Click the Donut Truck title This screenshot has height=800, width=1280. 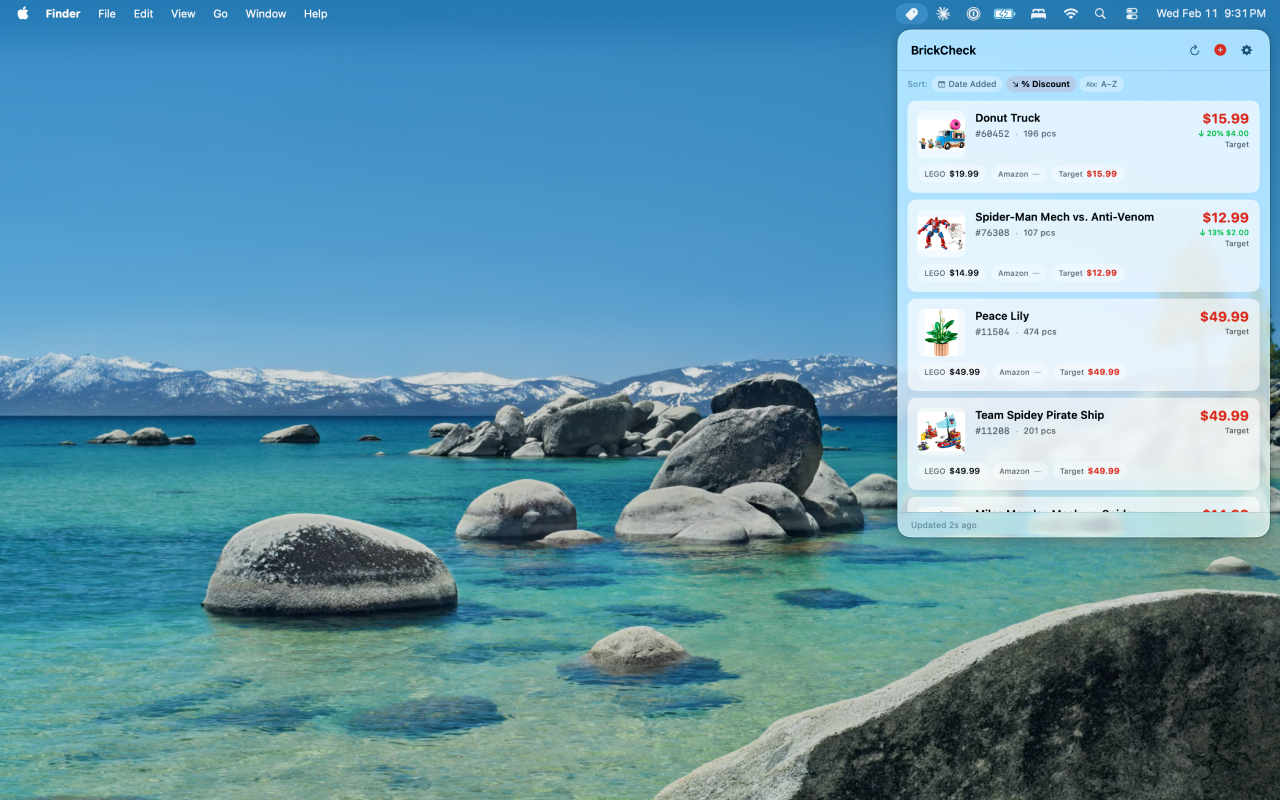(1008, 118)
